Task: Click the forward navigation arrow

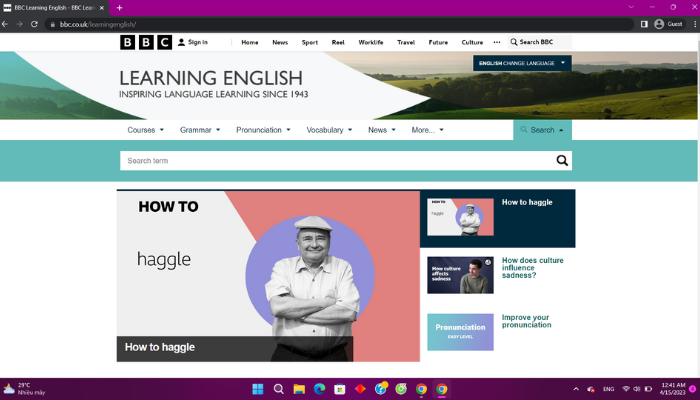Action: 19,24
